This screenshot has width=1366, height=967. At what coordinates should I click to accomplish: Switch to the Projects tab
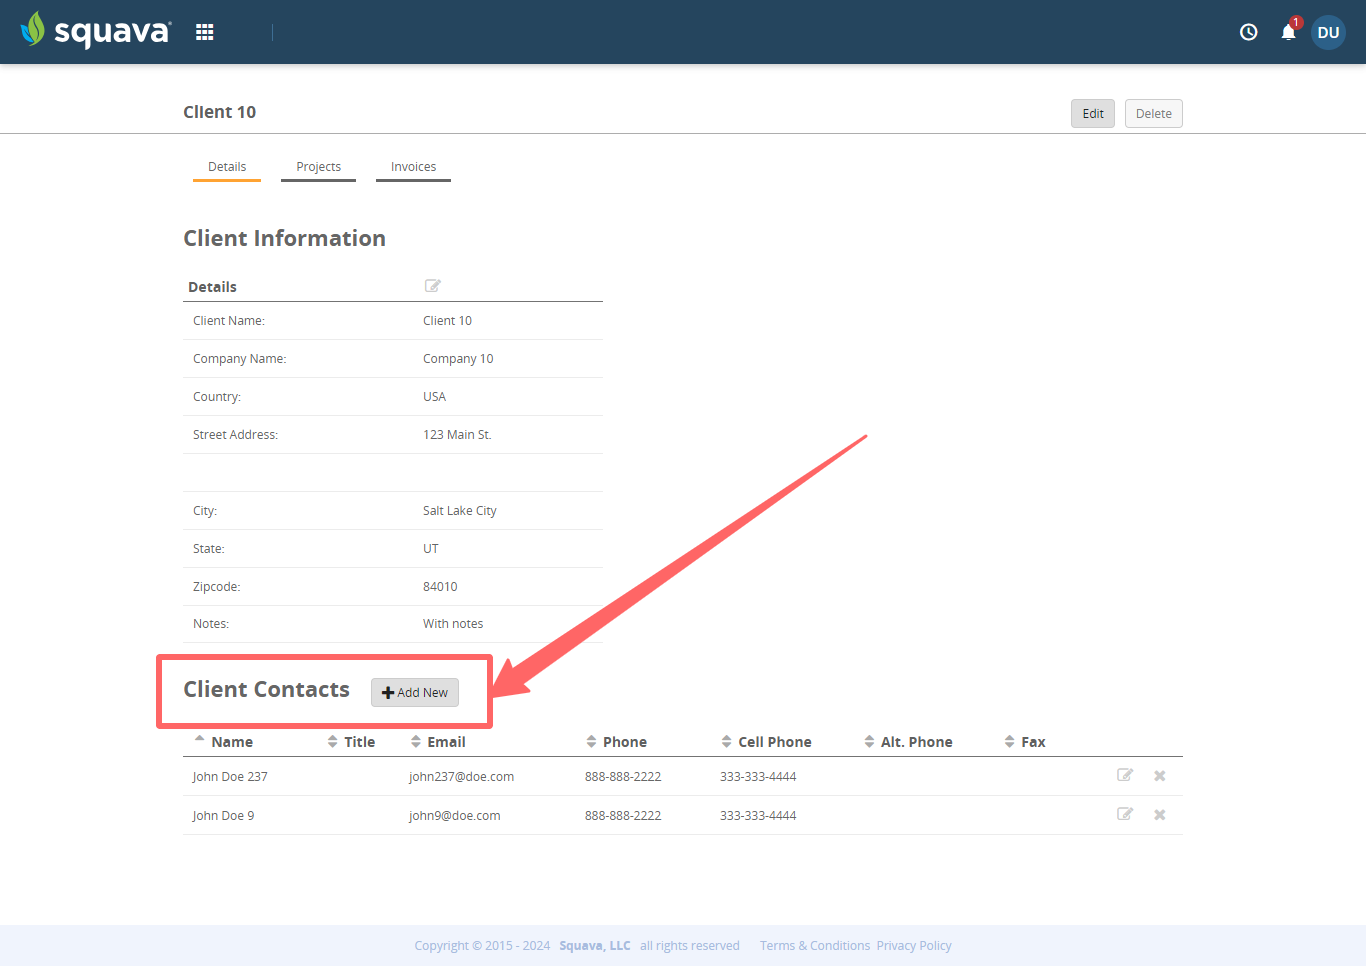click(318, 166)
